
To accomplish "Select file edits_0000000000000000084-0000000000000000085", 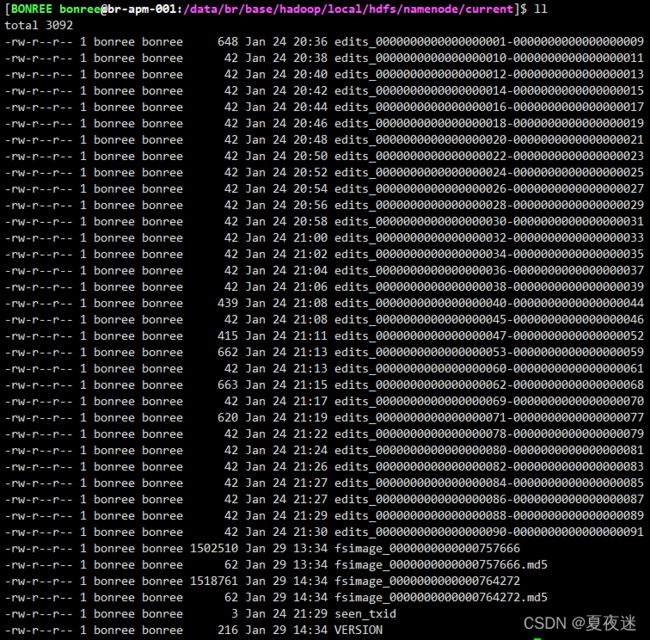I will 489,483.
